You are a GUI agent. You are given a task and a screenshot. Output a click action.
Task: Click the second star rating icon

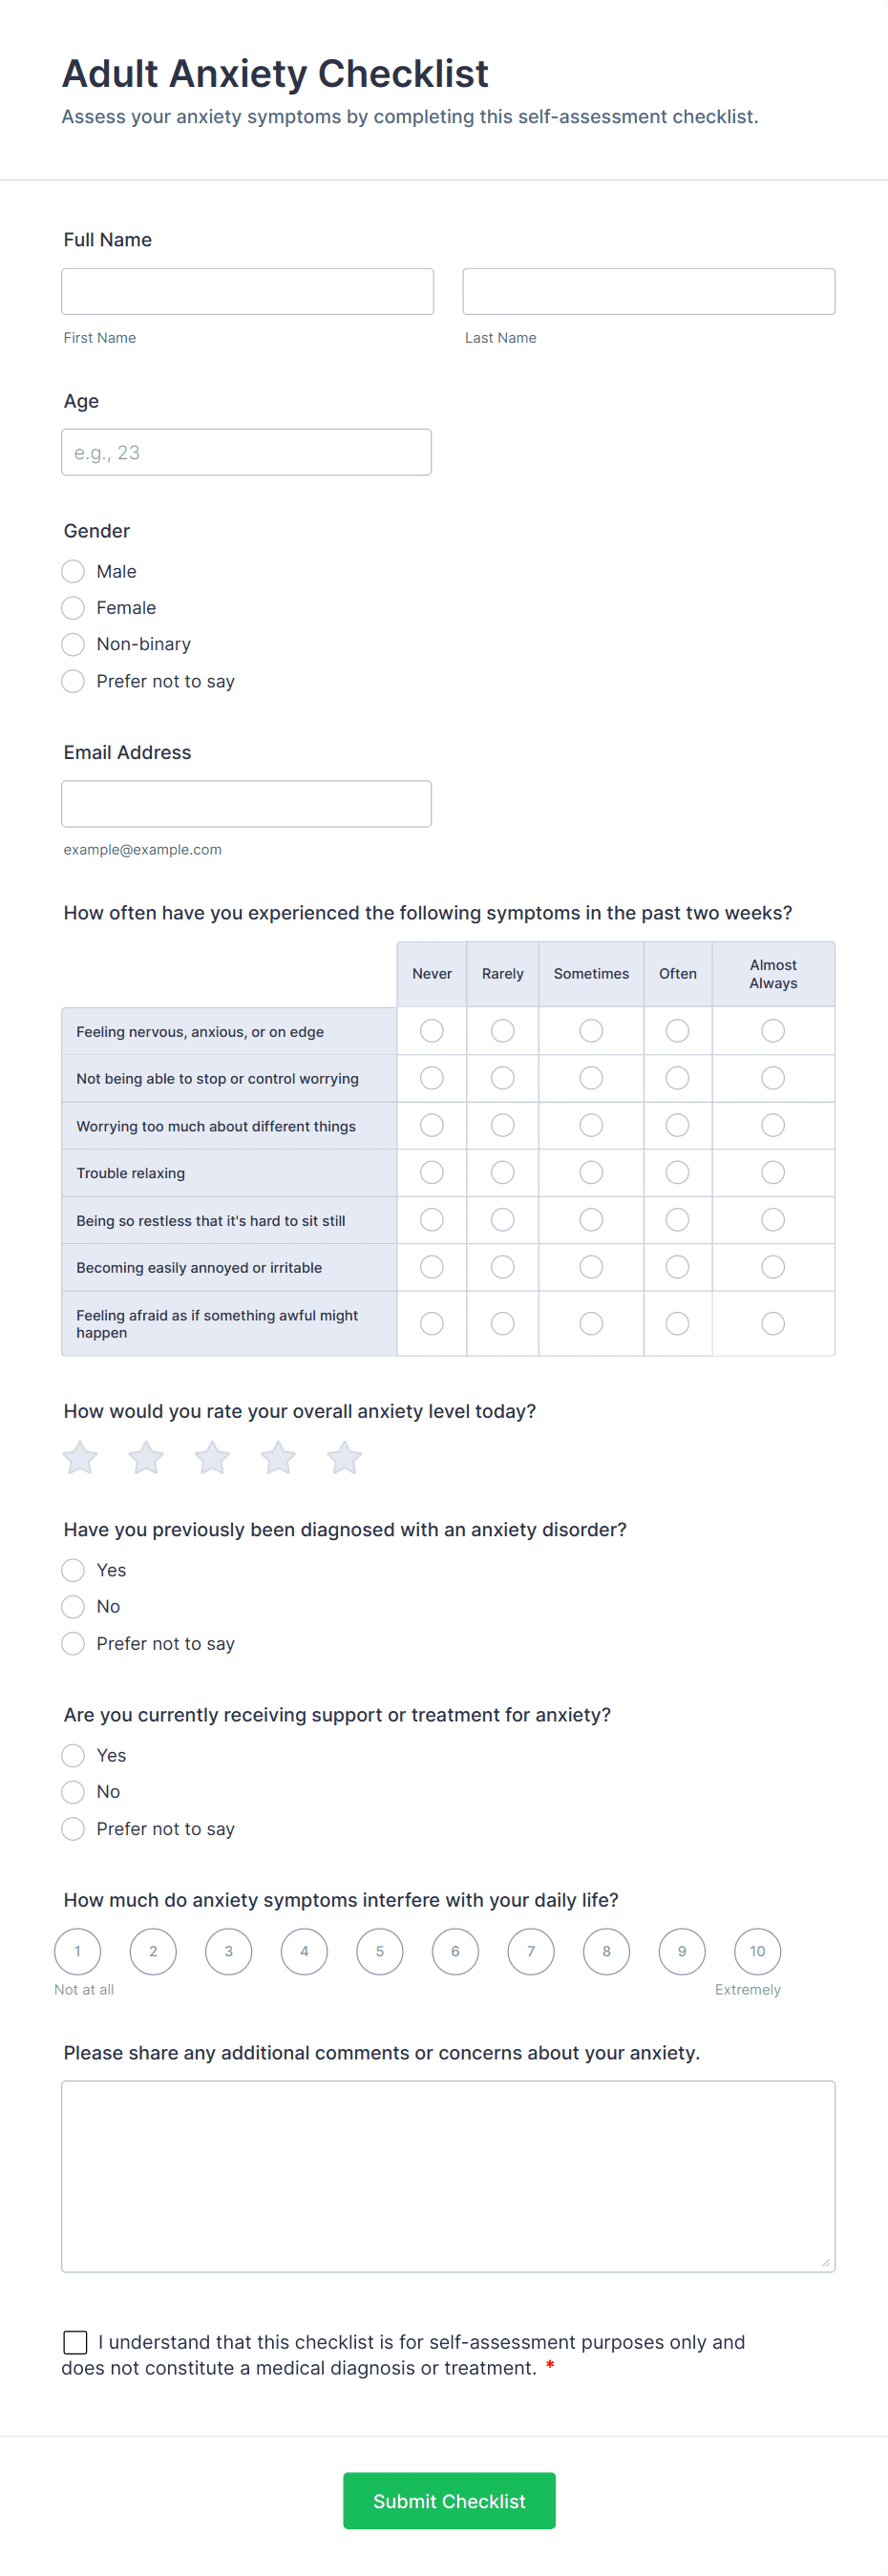pos(146,1458)
